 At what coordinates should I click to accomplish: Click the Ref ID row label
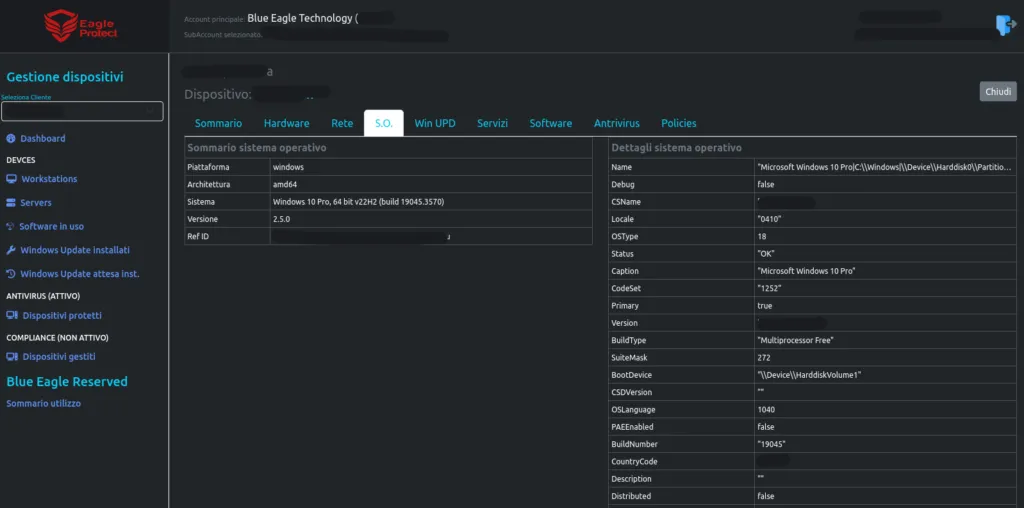coord(198,236)
